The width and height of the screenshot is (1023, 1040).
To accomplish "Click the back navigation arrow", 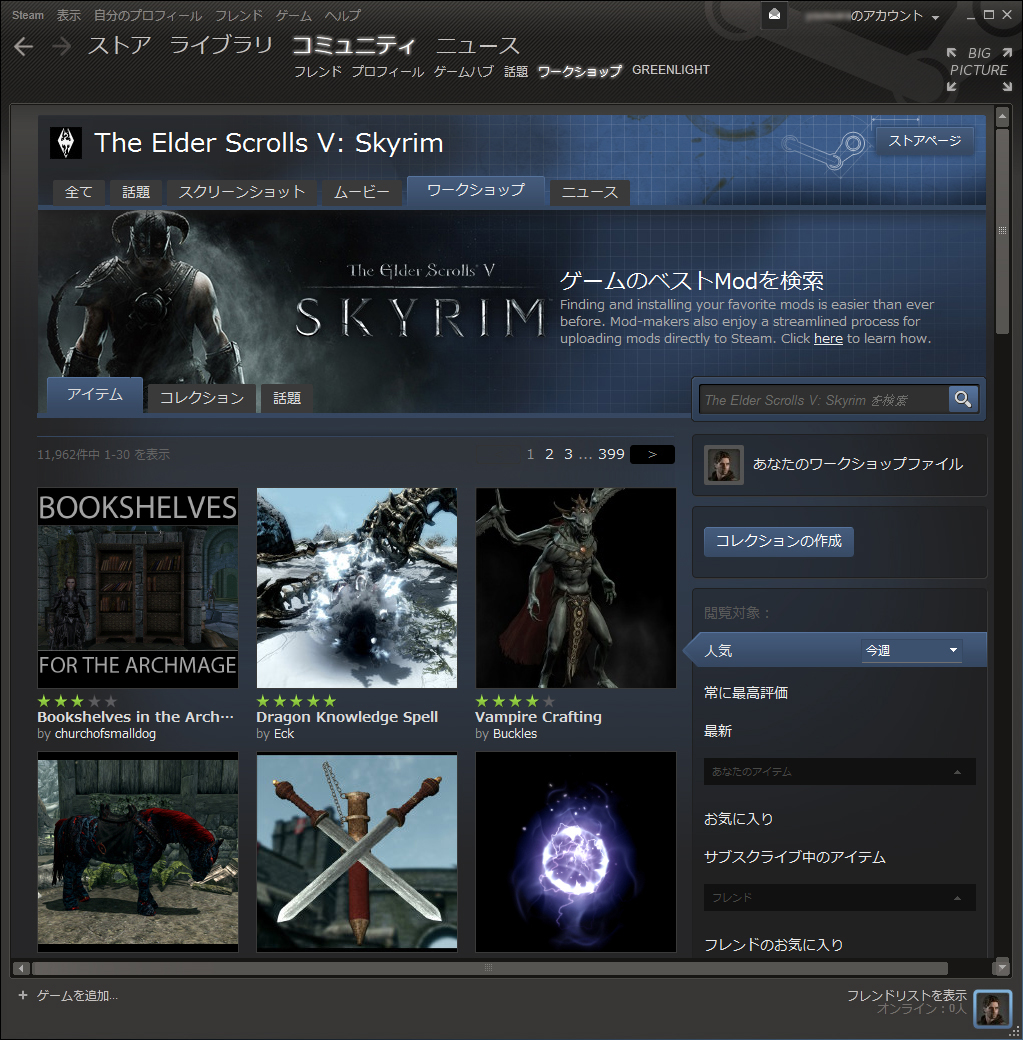I will [24, 46].
